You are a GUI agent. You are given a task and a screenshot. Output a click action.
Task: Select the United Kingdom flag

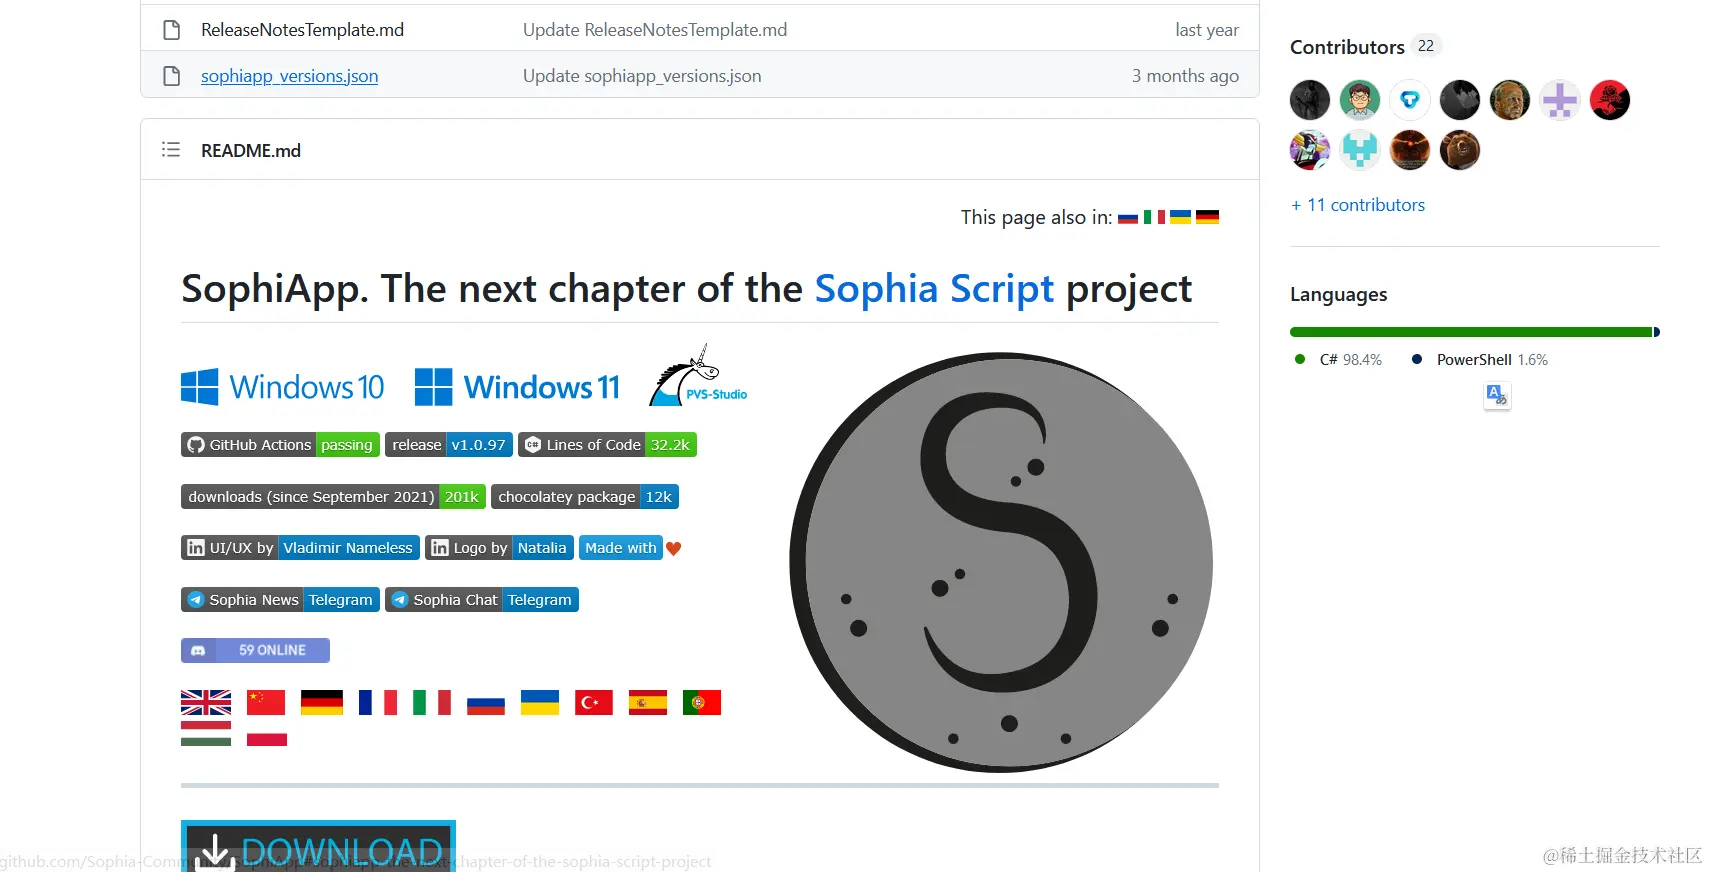206,703
